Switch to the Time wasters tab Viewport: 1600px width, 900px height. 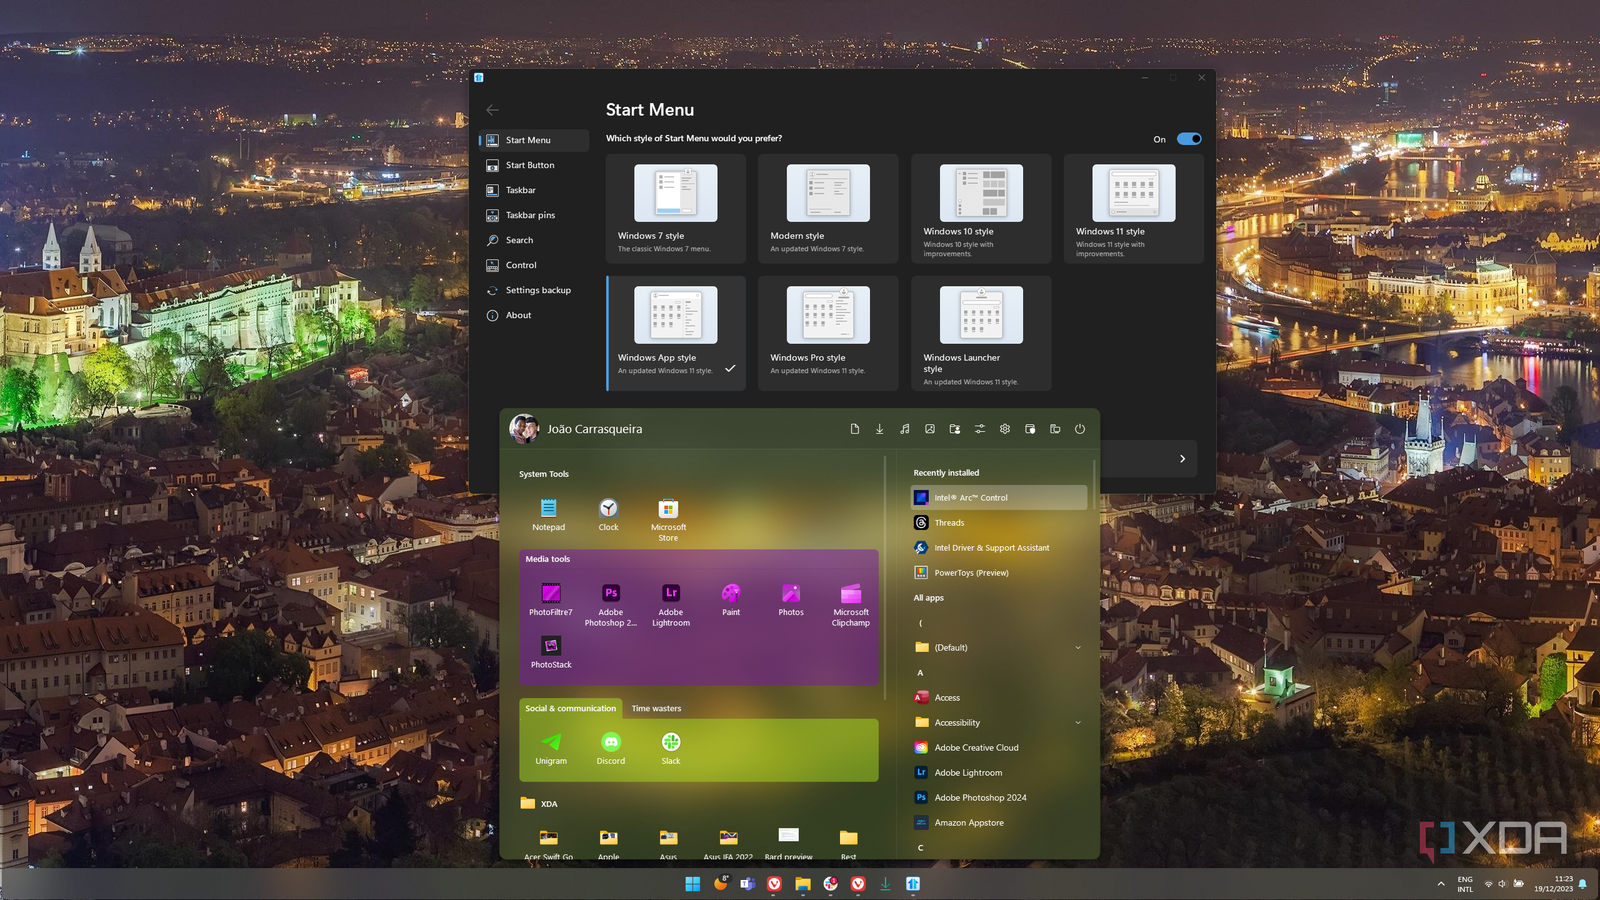[656, 709]
